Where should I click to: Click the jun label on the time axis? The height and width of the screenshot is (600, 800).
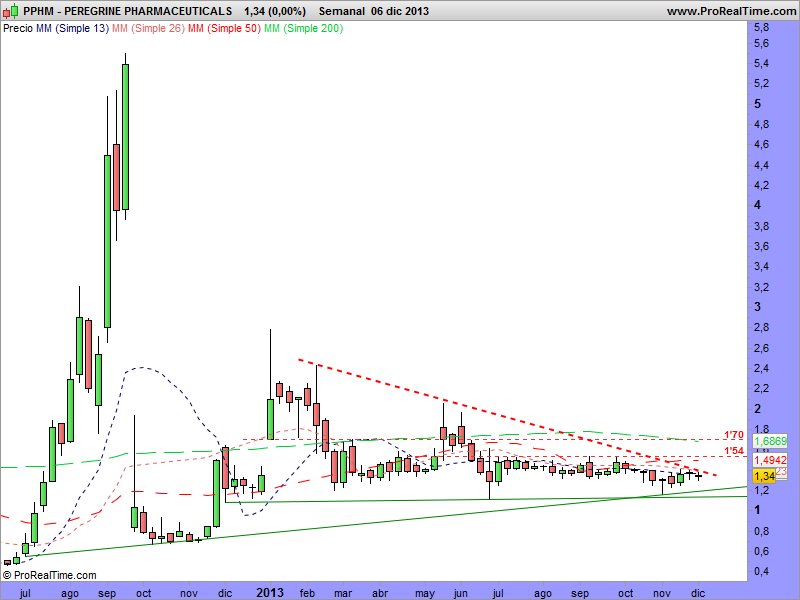point(461,594)
